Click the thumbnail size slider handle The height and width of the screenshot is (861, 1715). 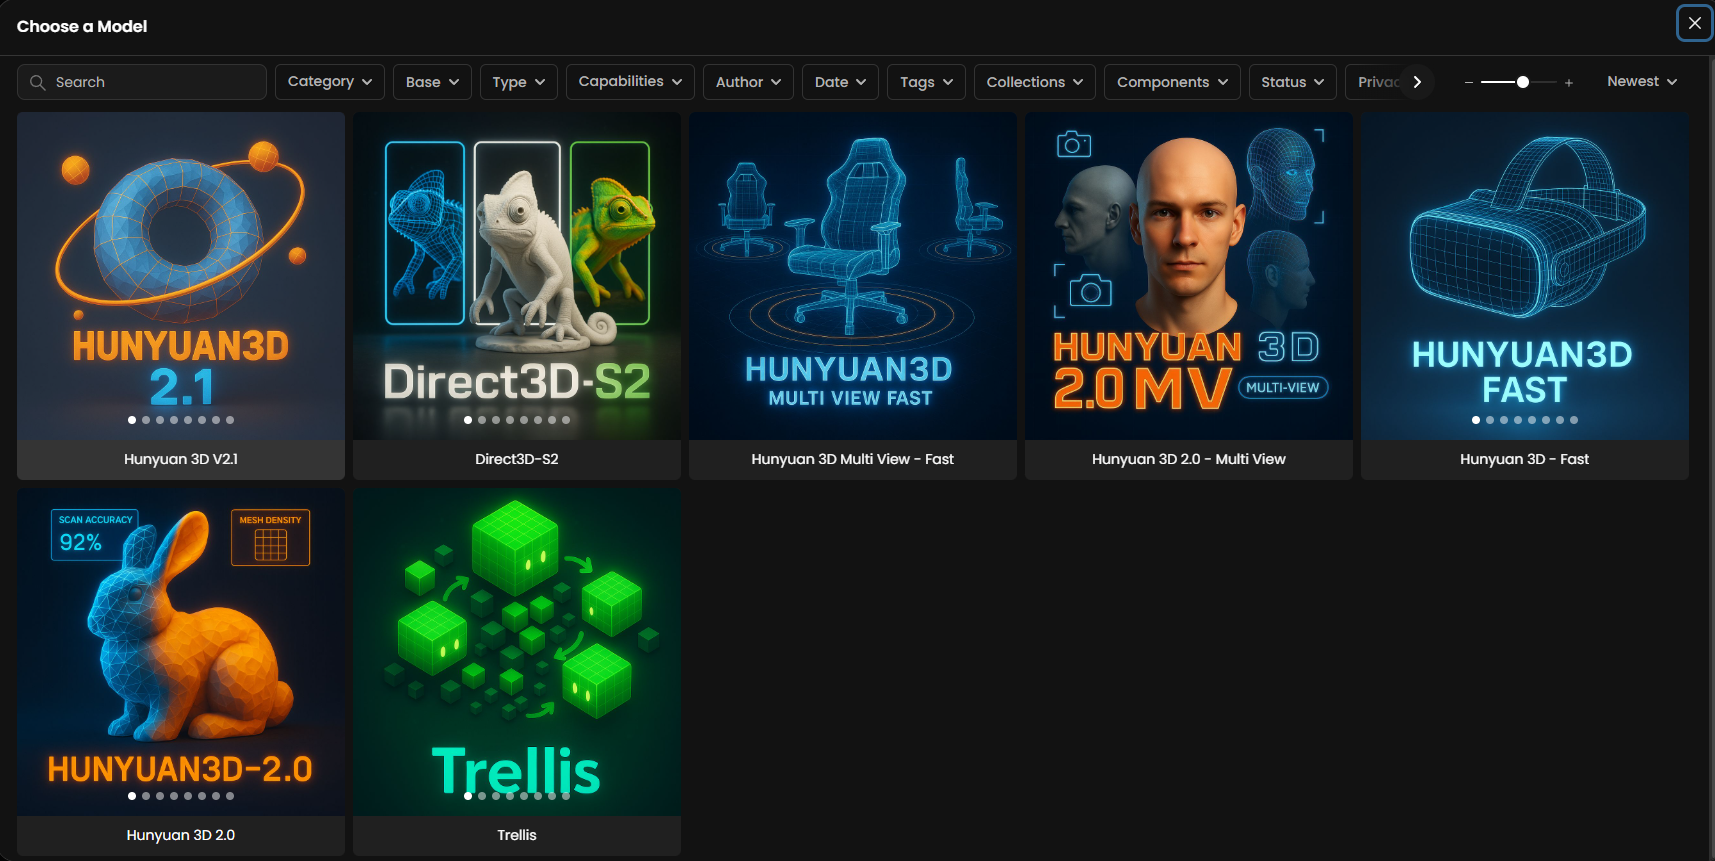(x=1523, y=82)
